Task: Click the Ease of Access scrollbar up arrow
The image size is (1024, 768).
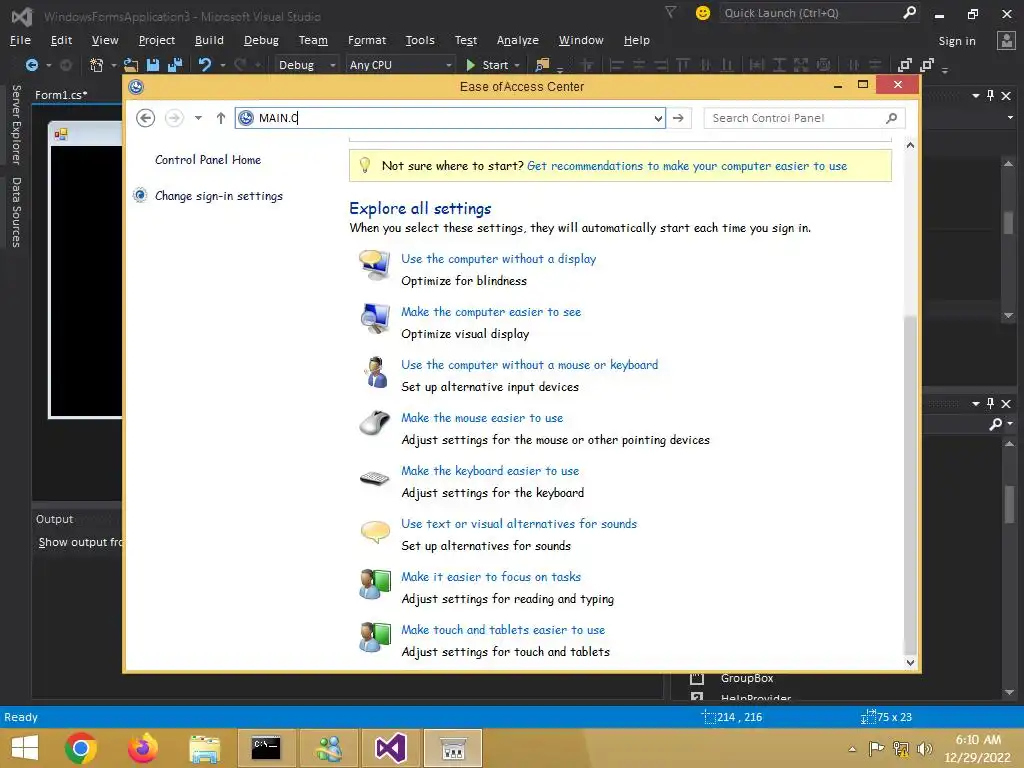Action: coord(910,146)
